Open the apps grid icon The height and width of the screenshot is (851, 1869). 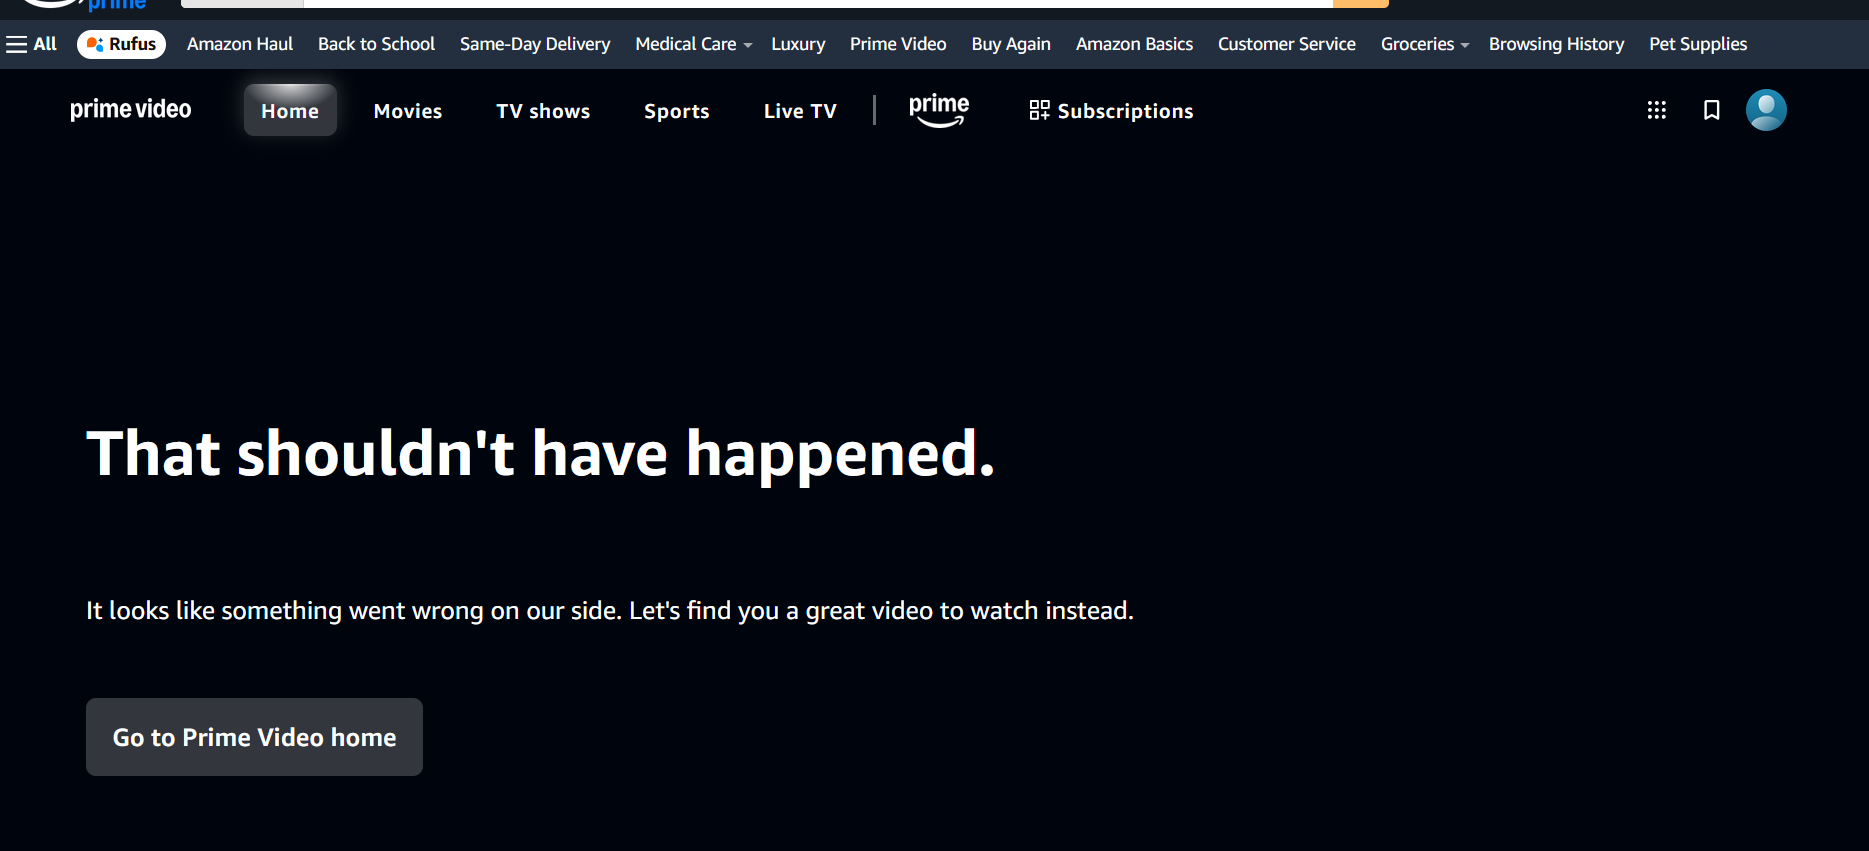tap(1656, 110)
